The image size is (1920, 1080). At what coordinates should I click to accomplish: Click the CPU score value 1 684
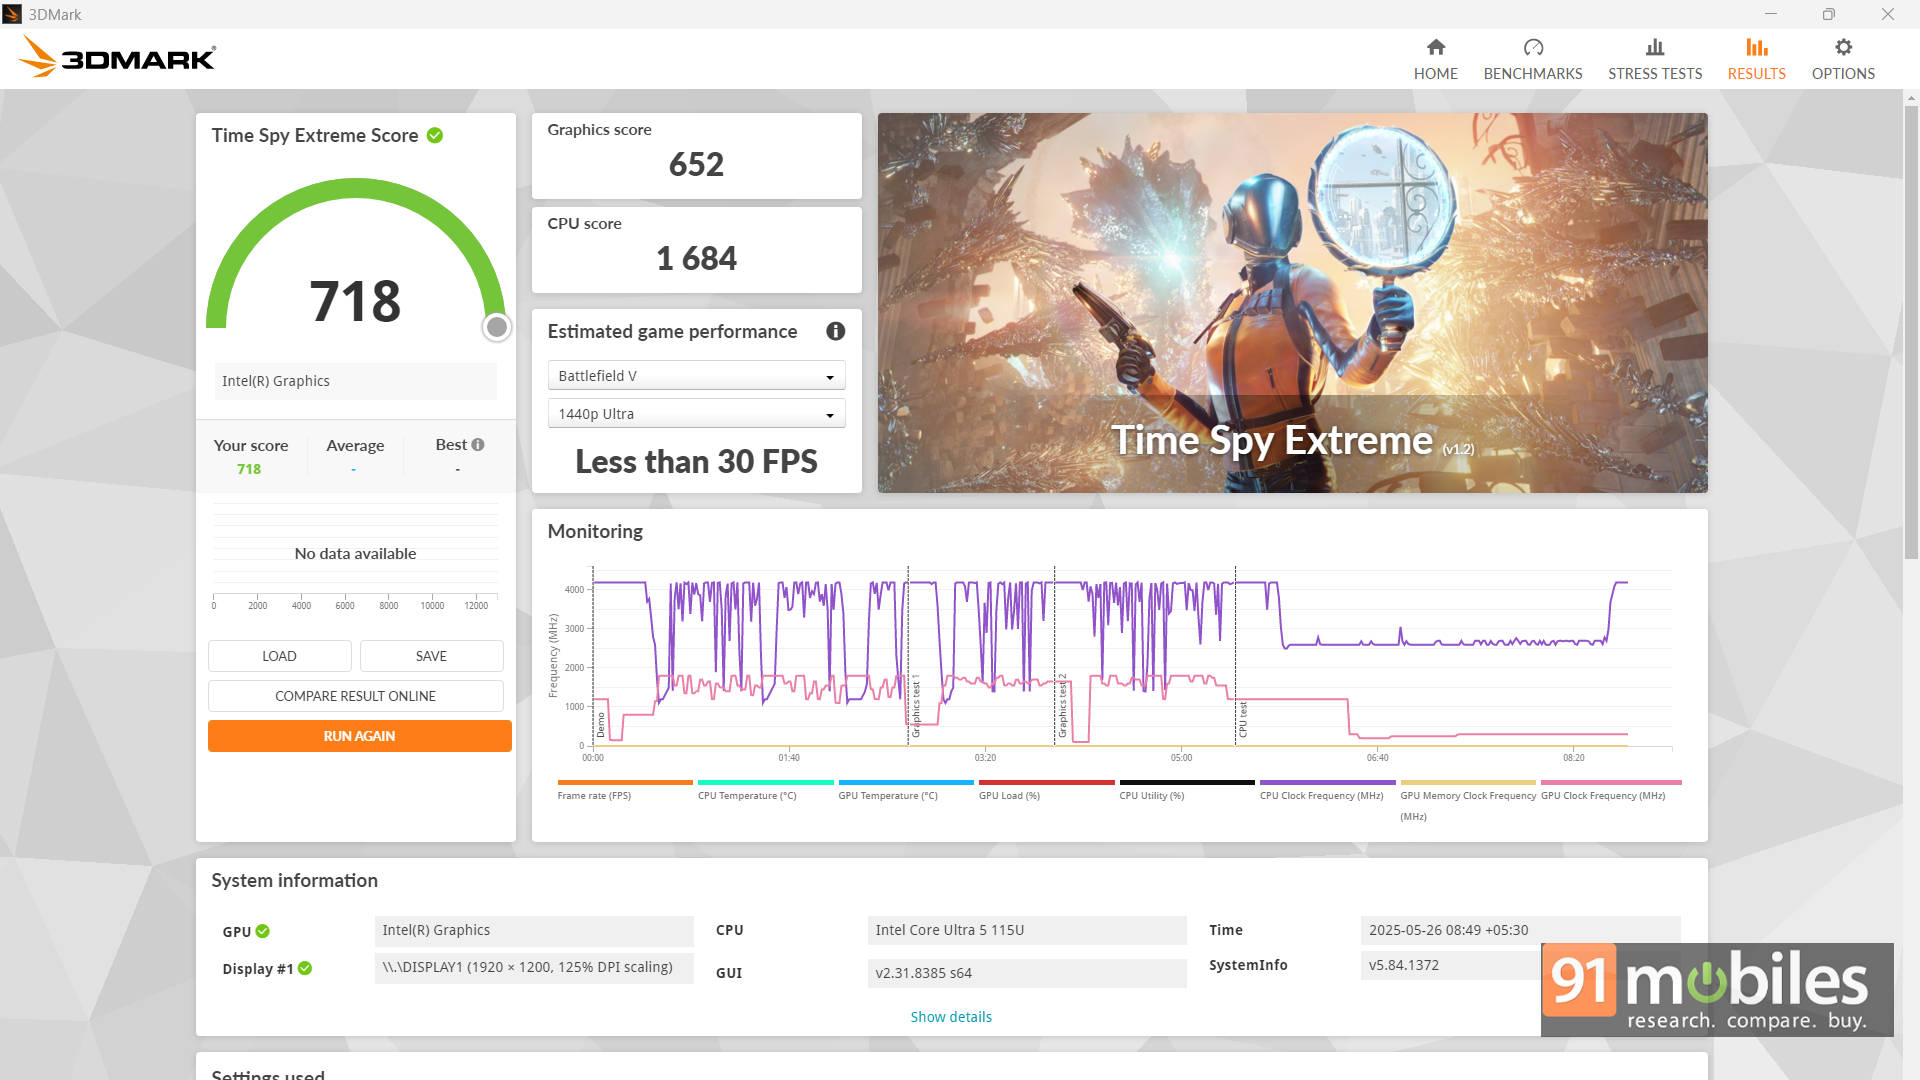696,258
